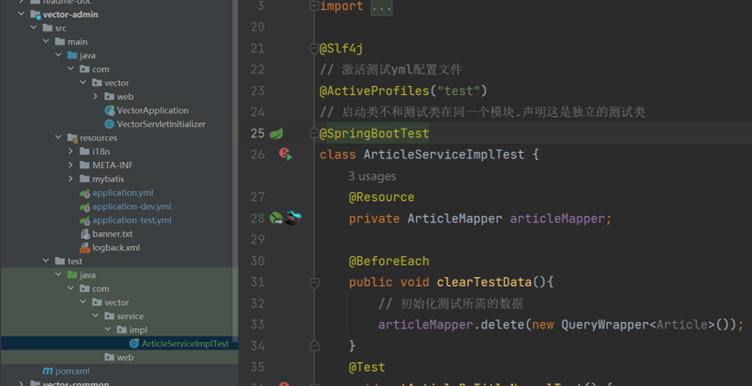Collapse the resources folder chevron
Screen dimensions: 752x386
(59, 138)
